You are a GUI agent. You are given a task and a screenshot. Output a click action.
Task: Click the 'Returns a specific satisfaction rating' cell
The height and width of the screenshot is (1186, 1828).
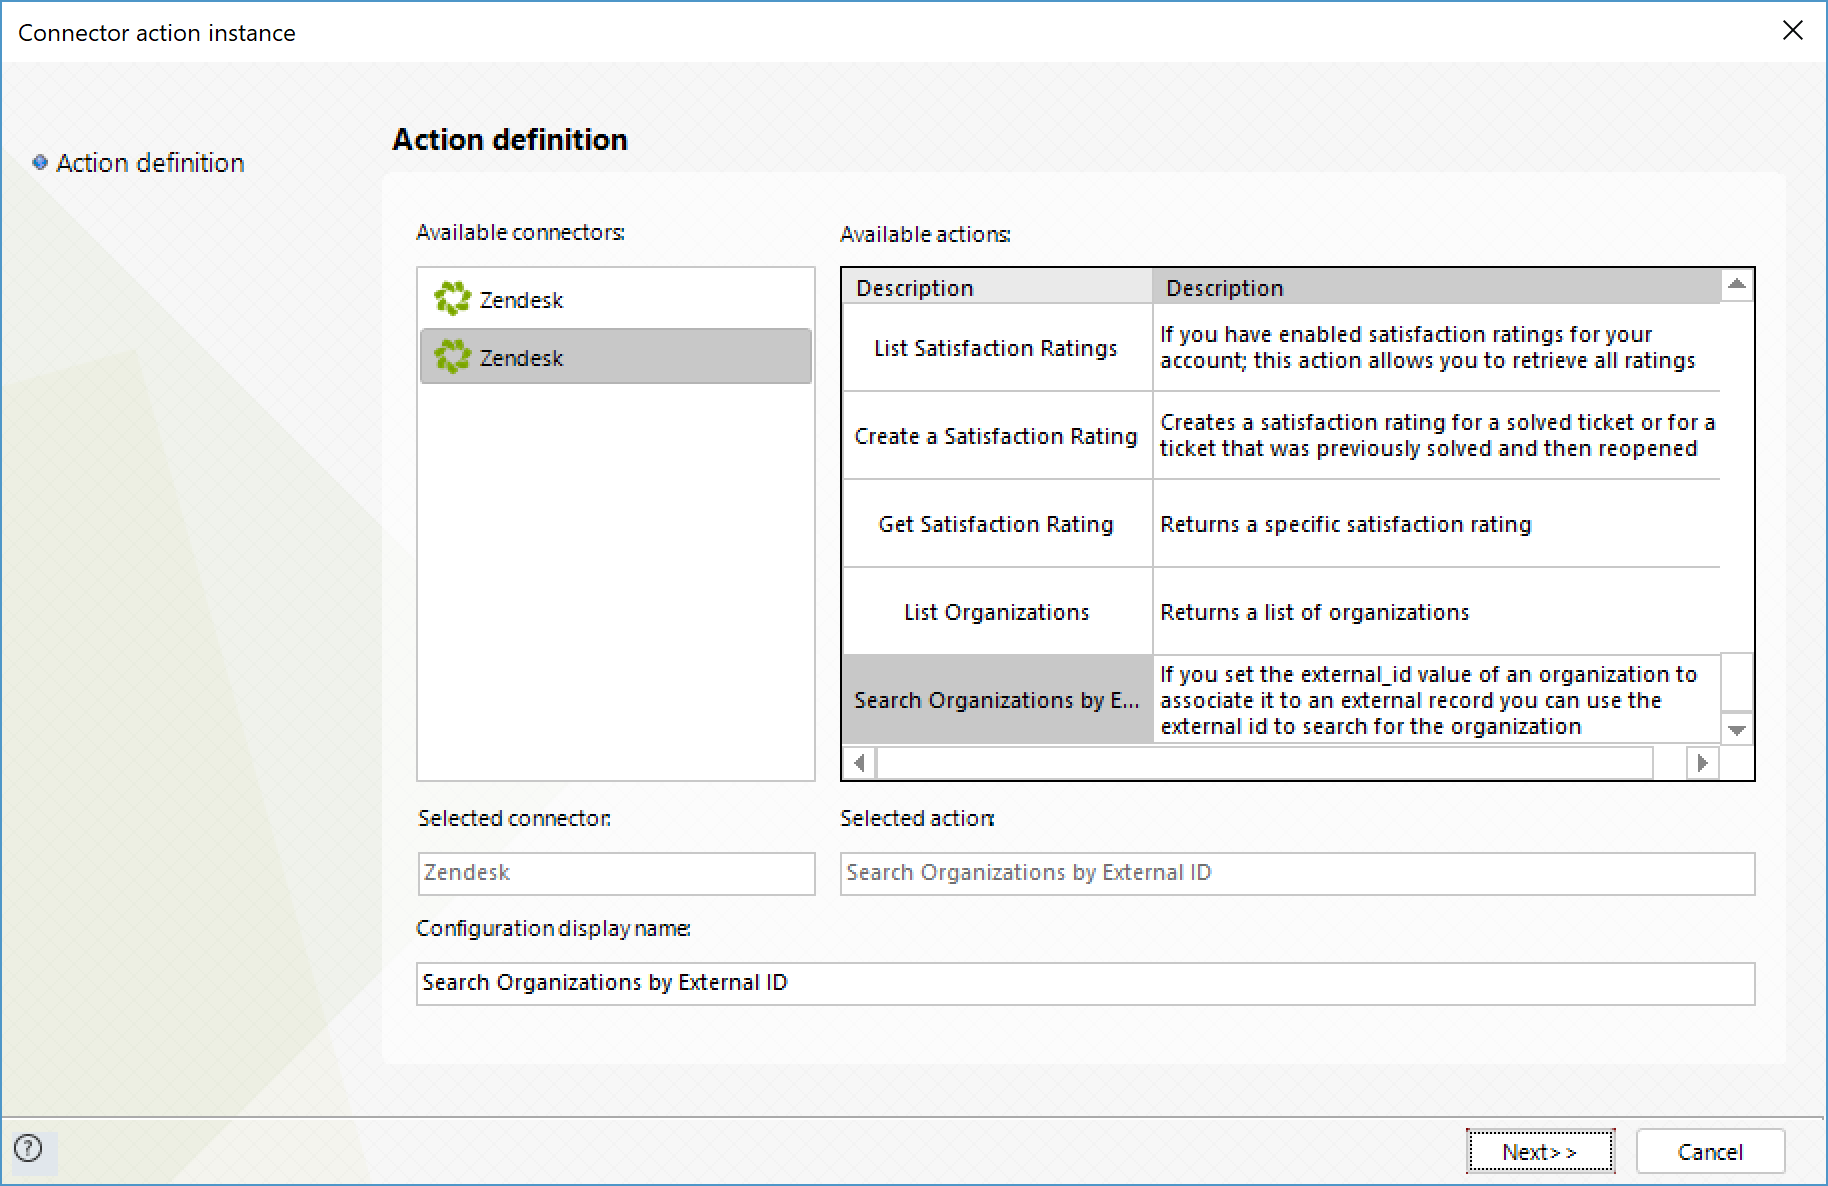click(x=1436, y=524)
